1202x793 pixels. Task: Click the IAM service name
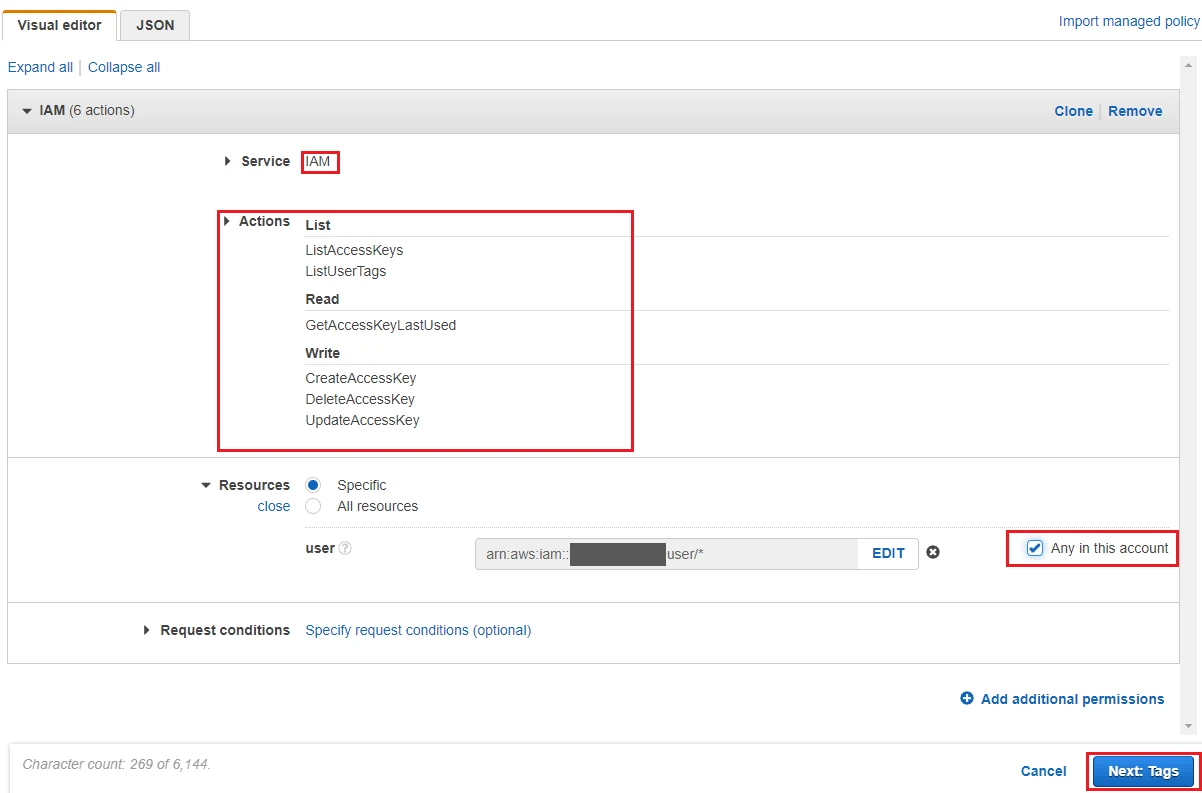point(318,161)
